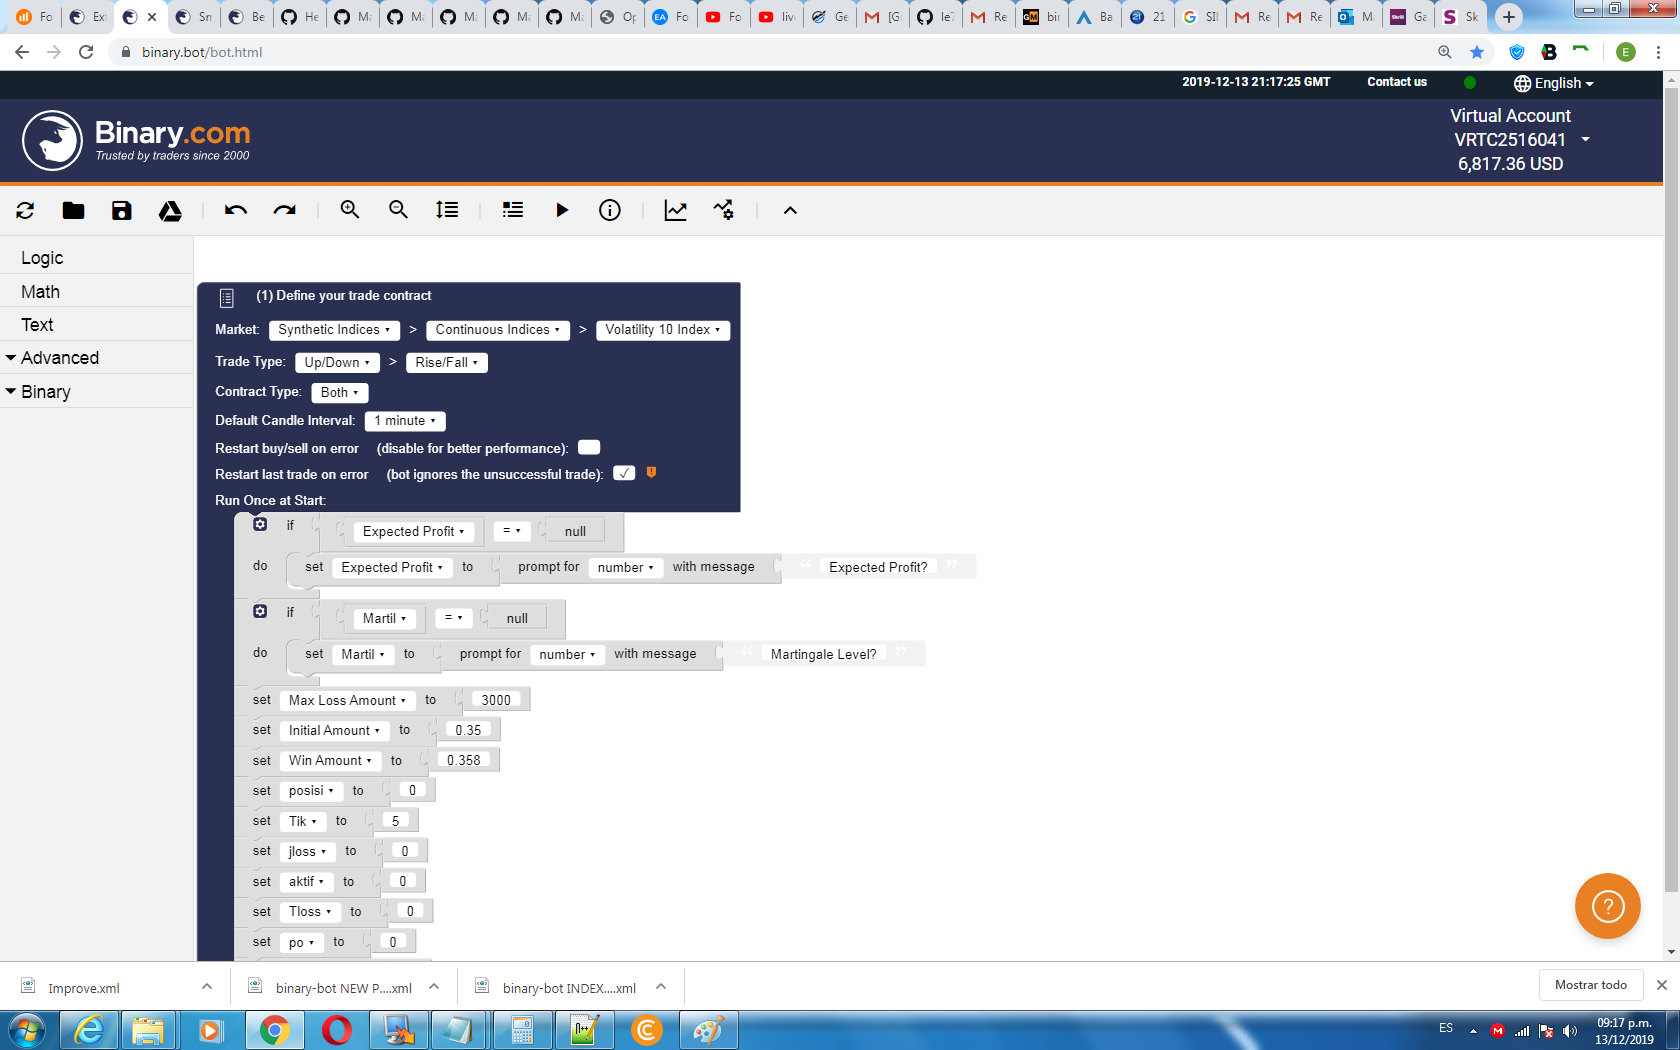The height and width of the screenshot is (1050, 1680).
Task: Zoom in on the workspace with magnifier icon
Action: (x=349, y=210)
